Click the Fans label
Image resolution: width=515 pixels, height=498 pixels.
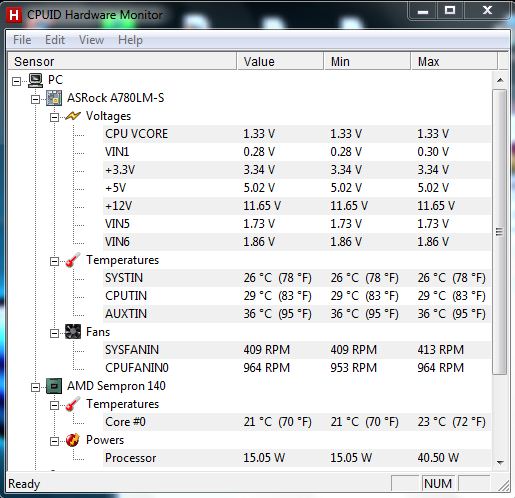click(x=98, y=332)
